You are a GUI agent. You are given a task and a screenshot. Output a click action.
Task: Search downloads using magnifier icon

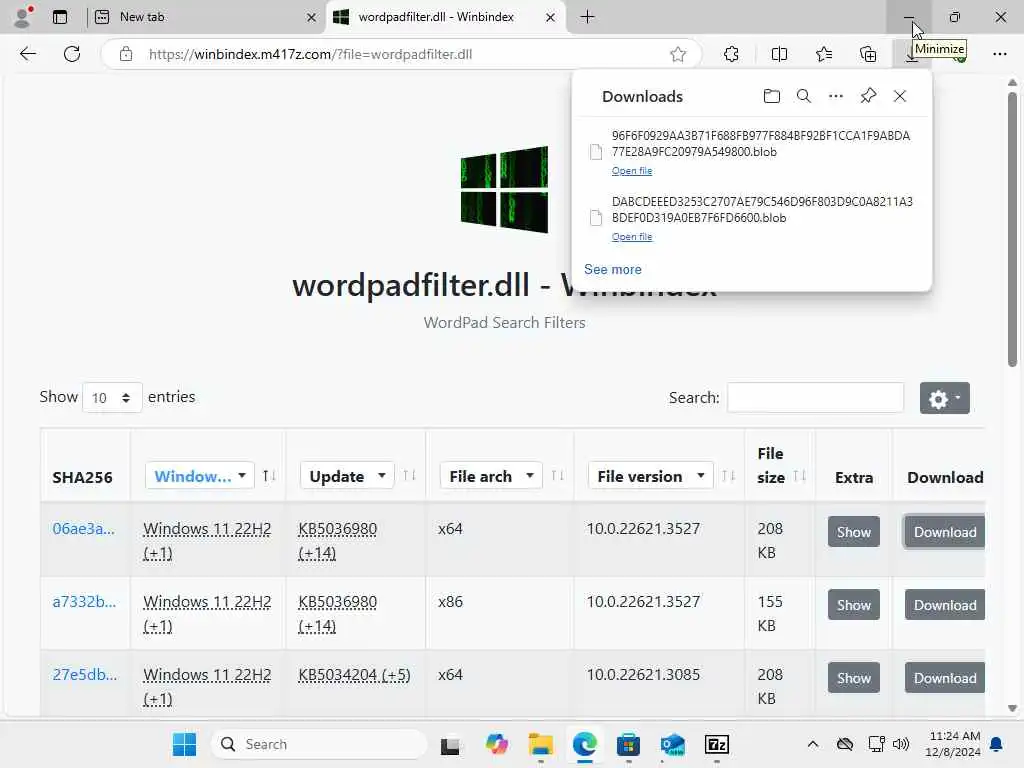click(804, 96)
